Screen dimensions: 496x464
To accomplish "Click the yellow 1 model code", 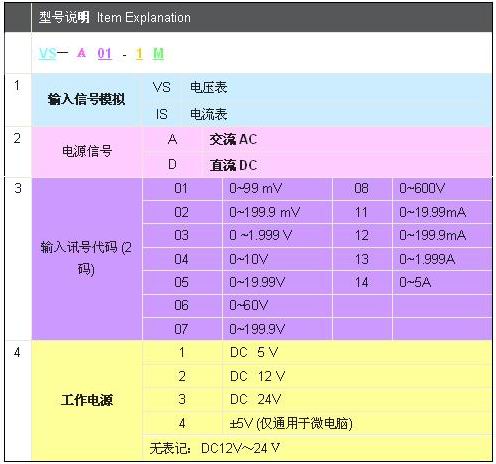I will (x=139, y=54).
